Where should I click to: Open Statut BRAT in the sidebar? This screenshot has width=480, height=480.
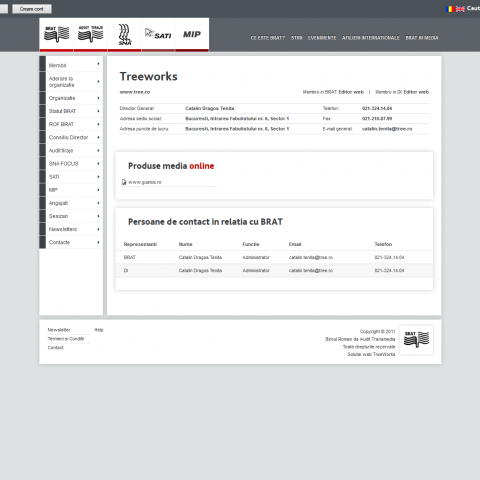coord(62,111)
